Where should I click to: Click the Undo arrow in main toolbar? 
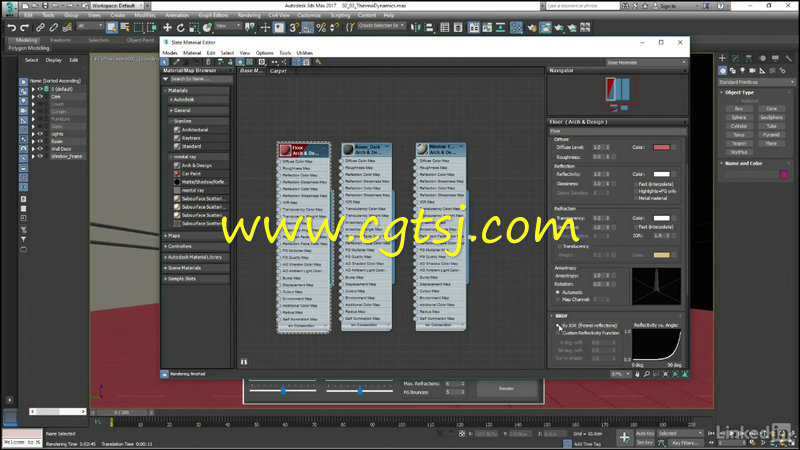click(11, 28)
